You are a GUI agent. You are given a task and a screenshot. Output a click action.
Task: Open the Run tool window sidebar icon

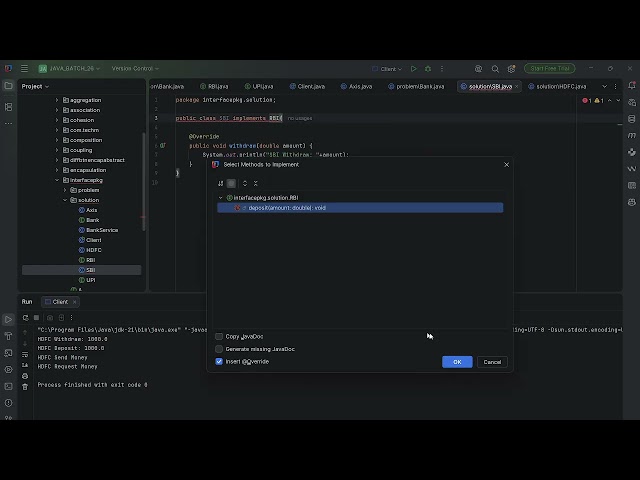coord(8,319)
